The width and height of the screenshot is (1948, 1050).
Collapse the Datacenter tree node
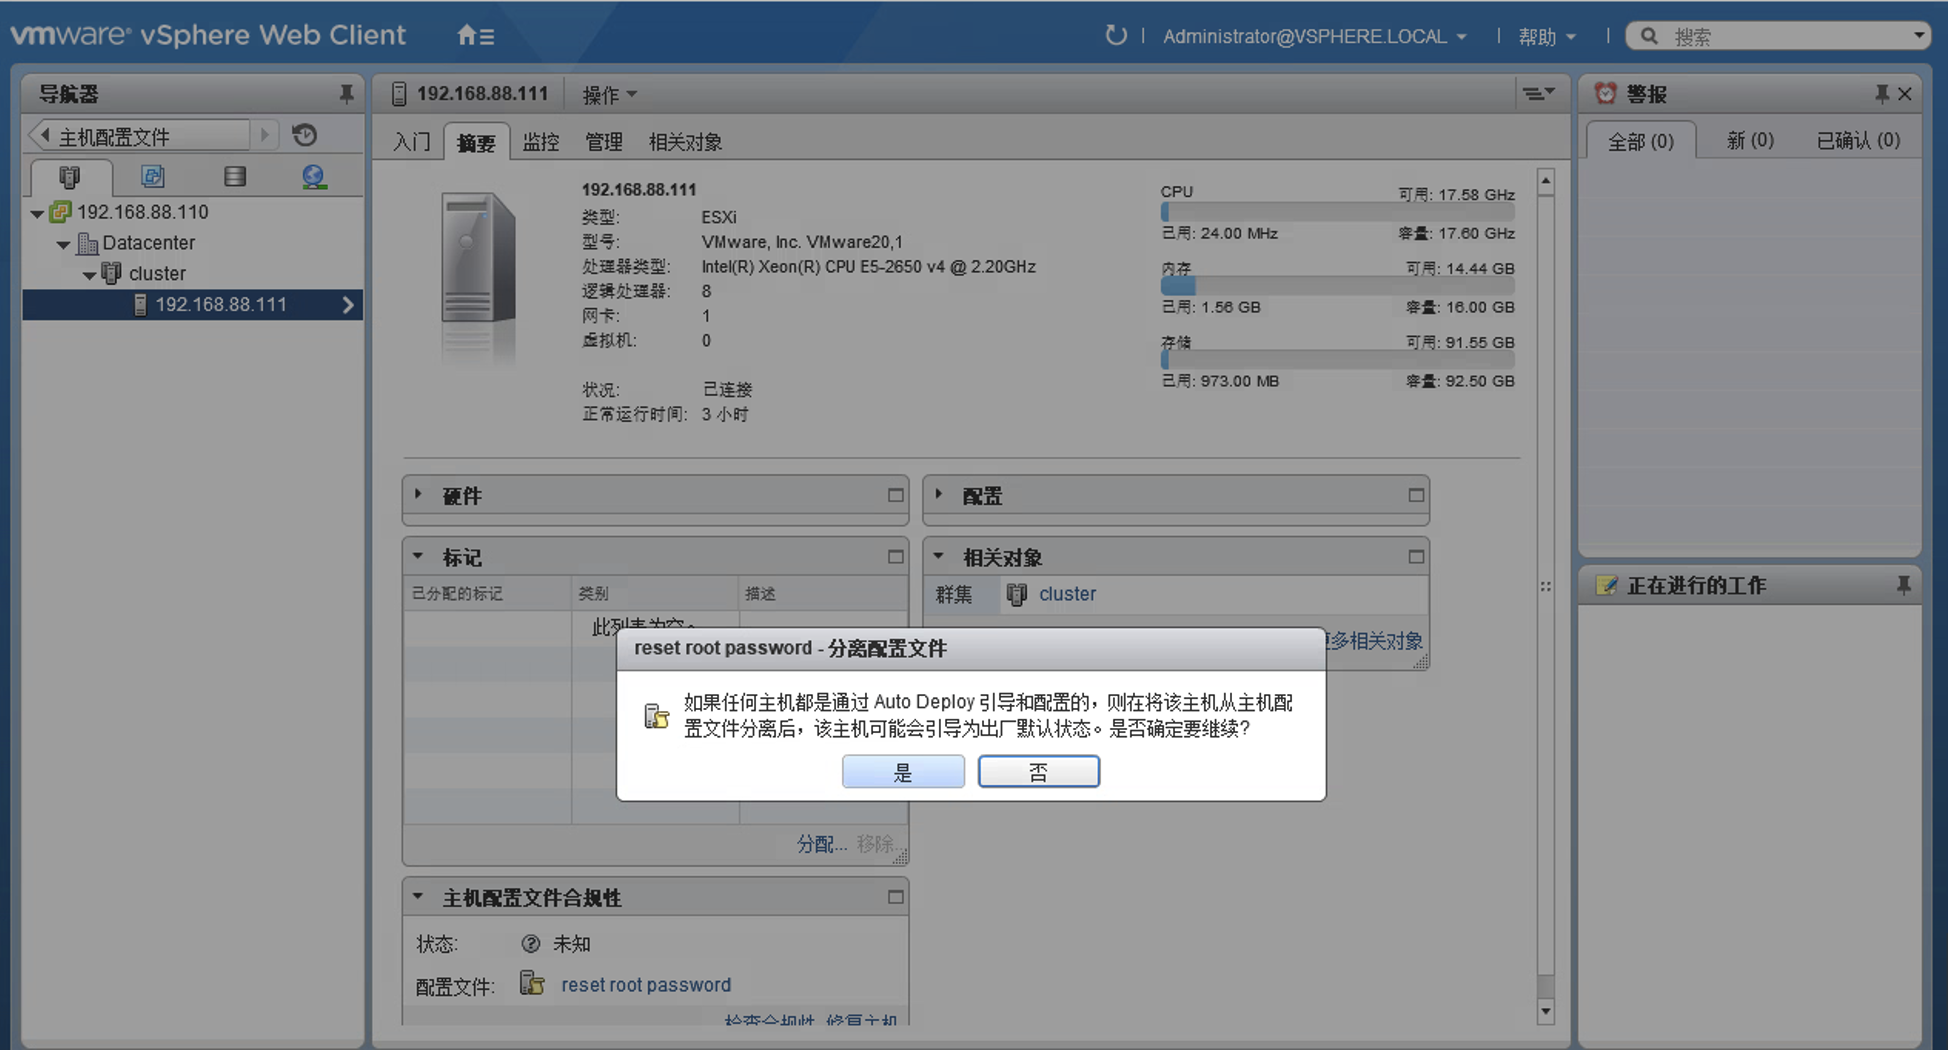(63, 244)
